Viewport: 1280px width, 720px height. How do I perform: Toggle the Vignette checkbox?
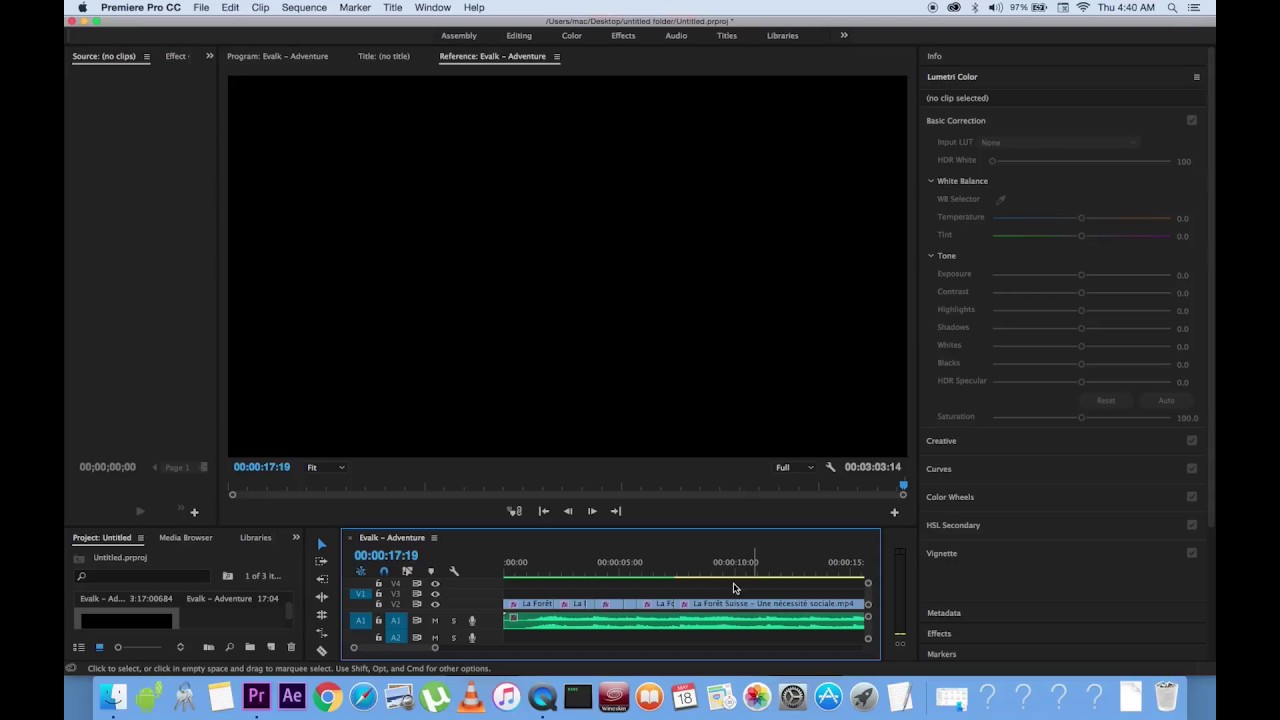click(x=1192, y=552)
